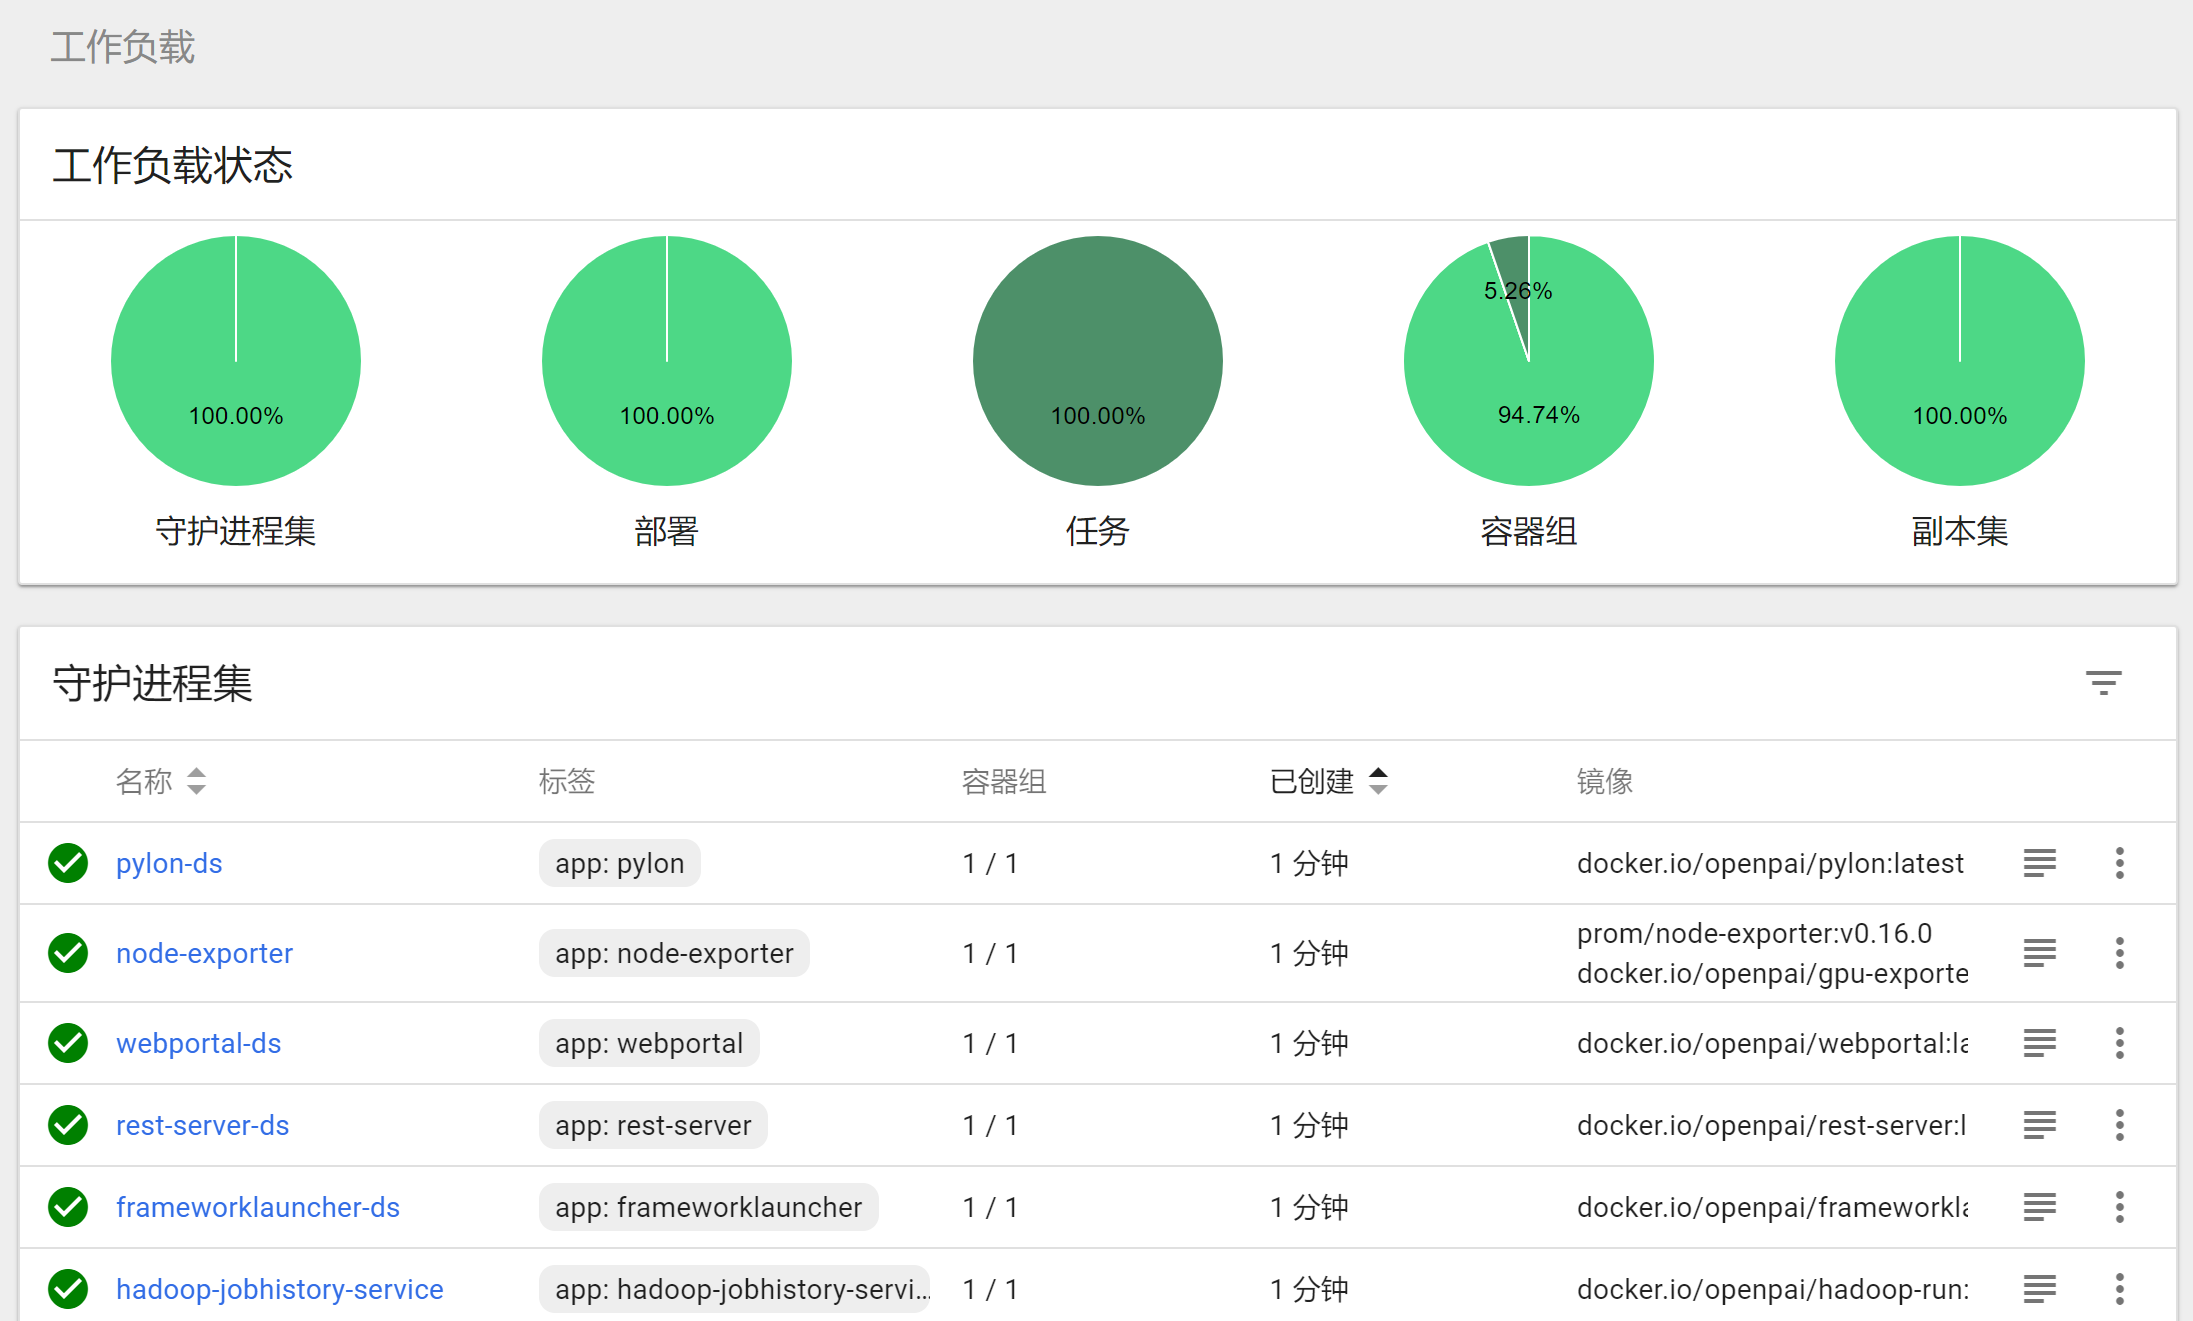Open logs icon for frameworklauncher-ds
The width and height of the screenshot is (2193, 1321).
[x=2039, y=1207]
